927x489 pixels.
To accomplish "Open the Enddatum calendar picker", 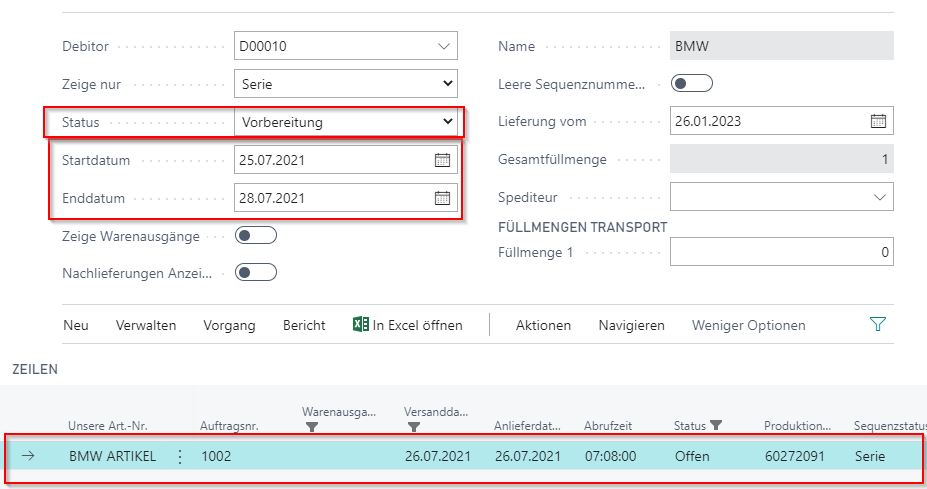I will 442,198.
